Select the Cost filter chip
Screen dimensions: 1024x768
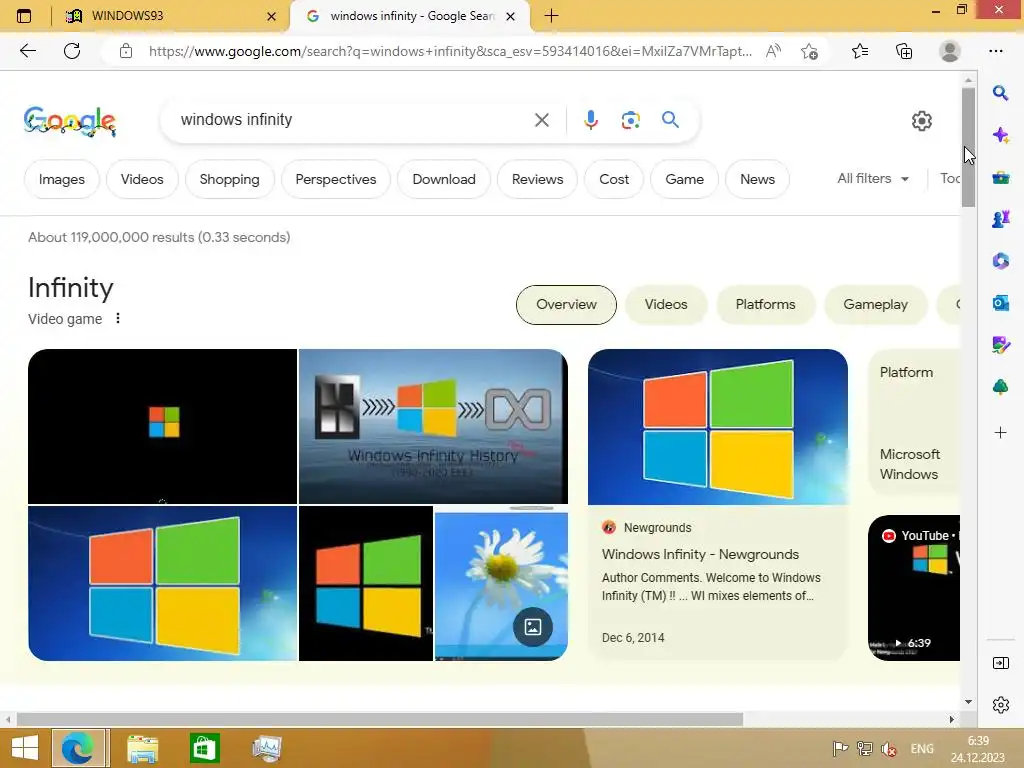click(x=614, y=179)
